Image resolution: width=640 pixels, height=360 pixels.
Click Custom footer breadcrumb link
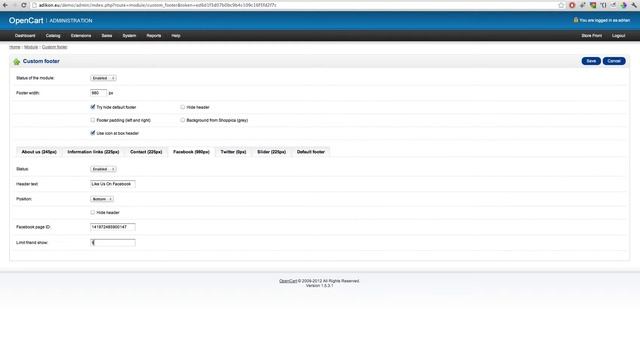click(54, 47)
